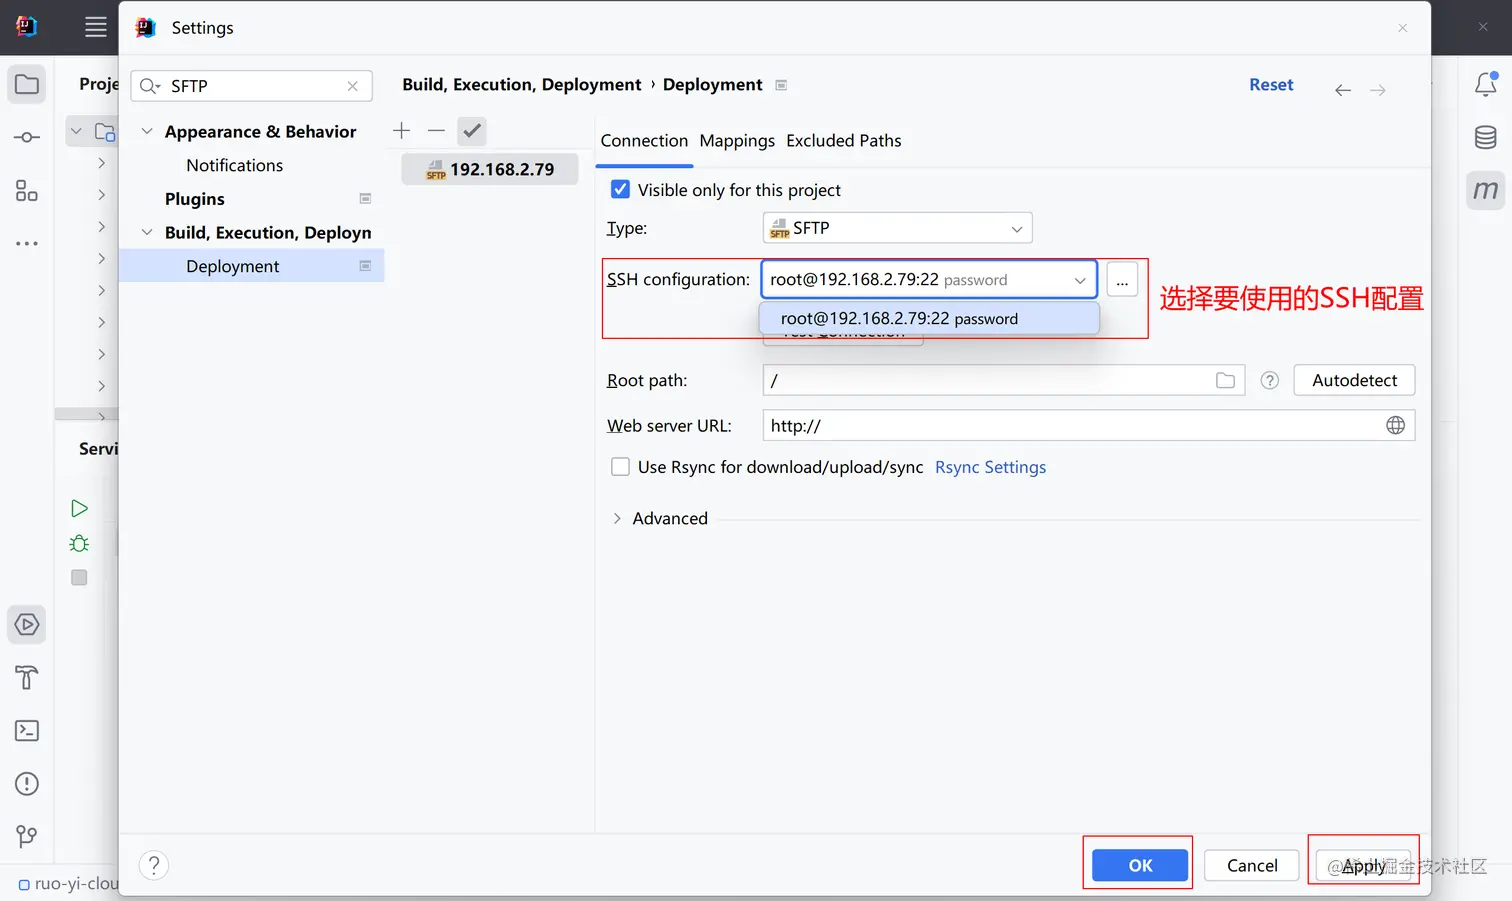The width and height of the screenshot is (1512, 901).
Task: Switch to the Mappings tab
Action: click(737, 141)
